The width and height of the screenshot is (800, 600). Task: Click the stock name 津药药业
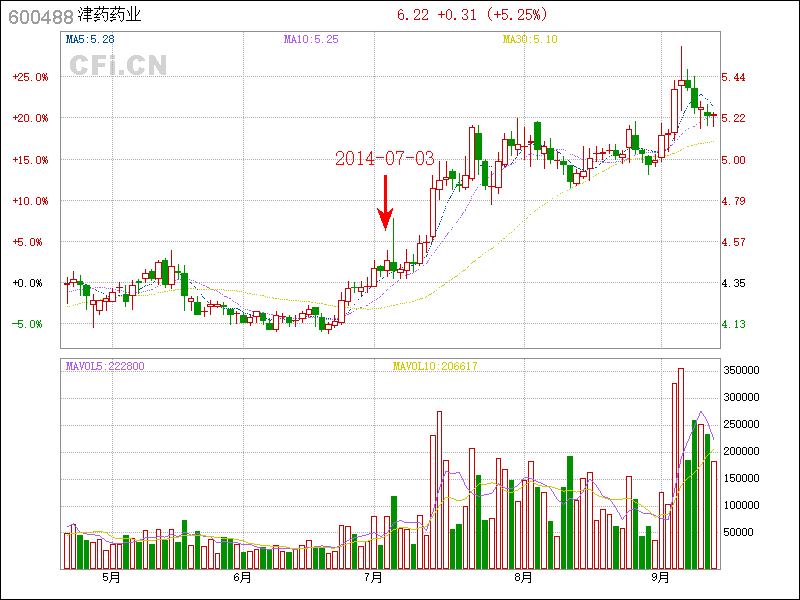tap(109, 15)
